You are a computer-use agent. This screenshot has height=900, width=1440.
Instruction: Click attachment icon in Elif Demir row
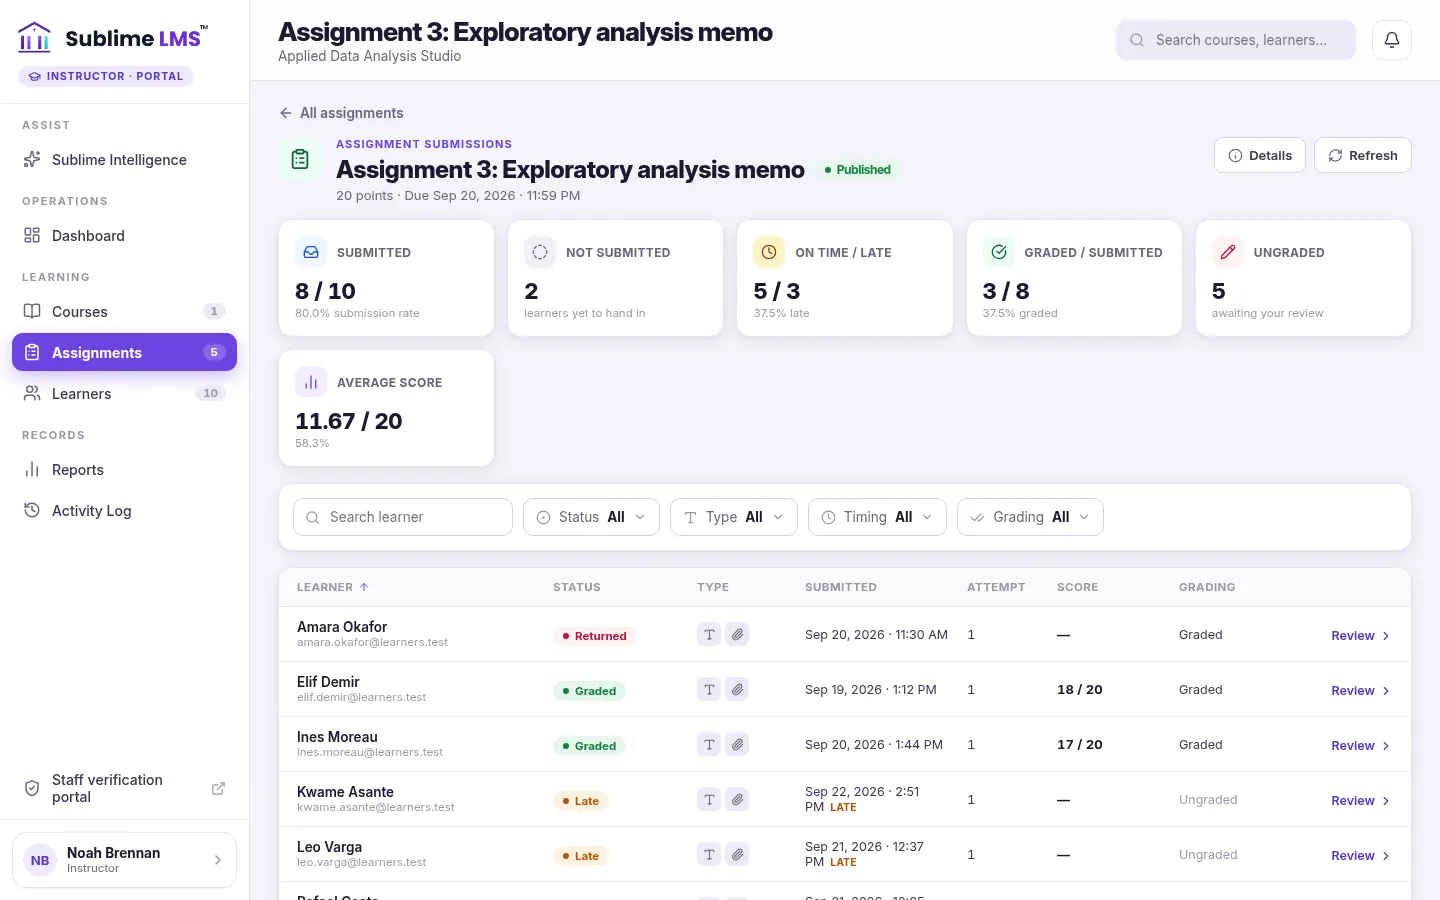(x=737, y=689)
